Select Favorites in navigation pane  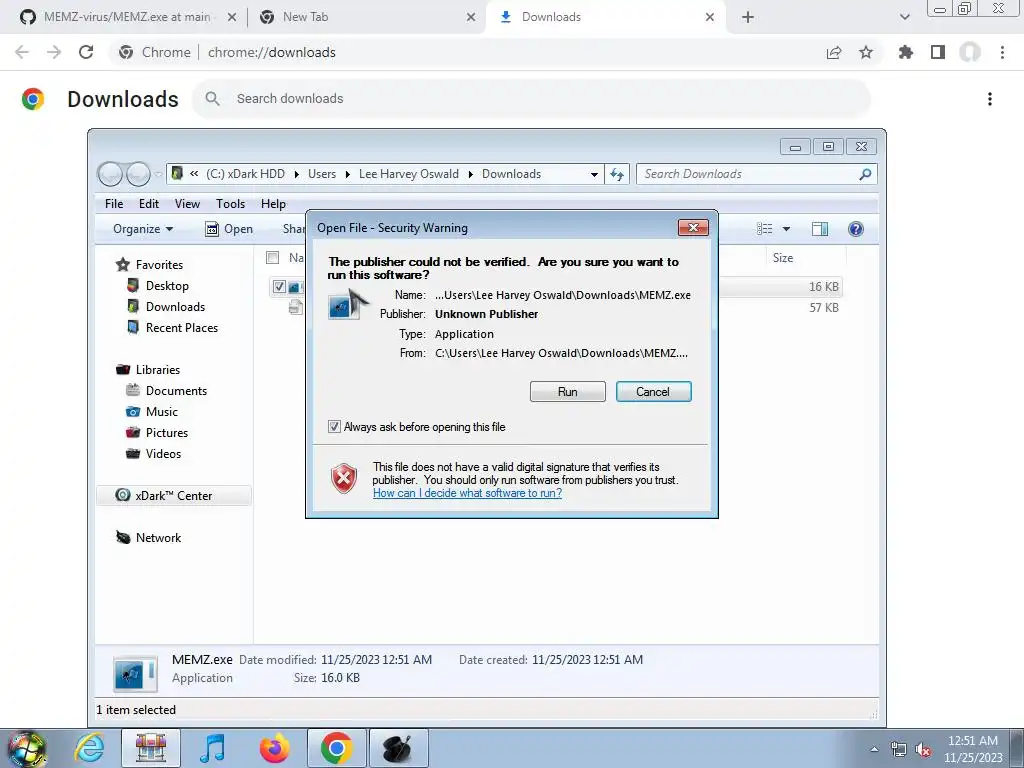point(150,264)
